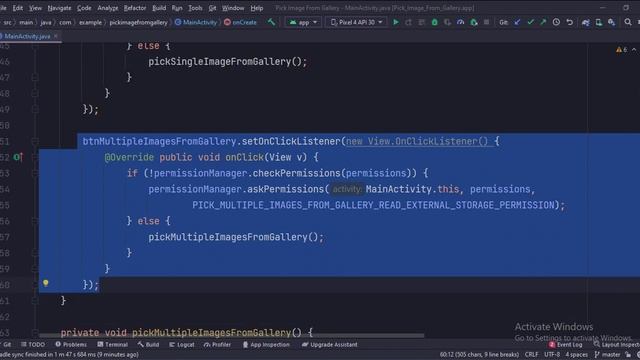
Task: Change the 4 spaces indent setting
Action: click(576, 355)
